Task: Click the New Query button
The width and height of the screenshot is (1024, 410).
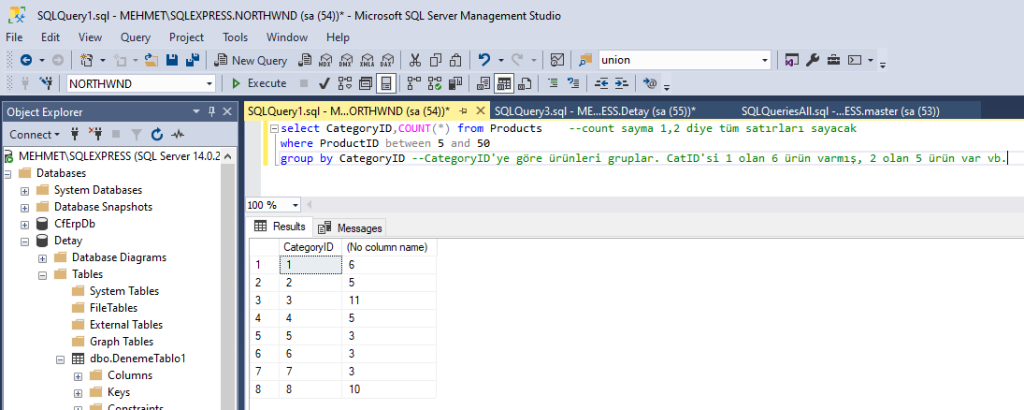Action: (x=251, y=60)
